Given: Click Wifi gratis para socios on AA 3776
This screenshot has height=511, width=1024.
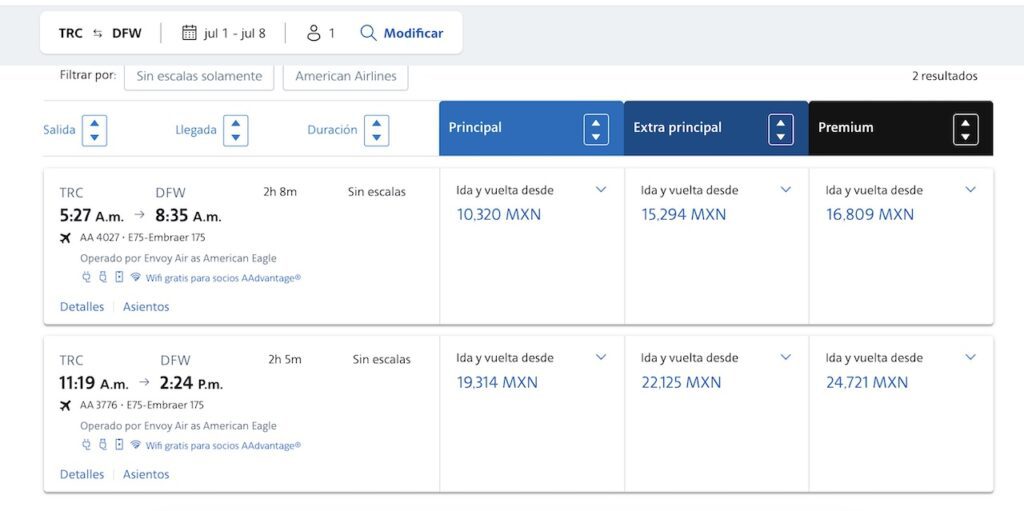Looking at the screenshot, I should tap(223, 445).
